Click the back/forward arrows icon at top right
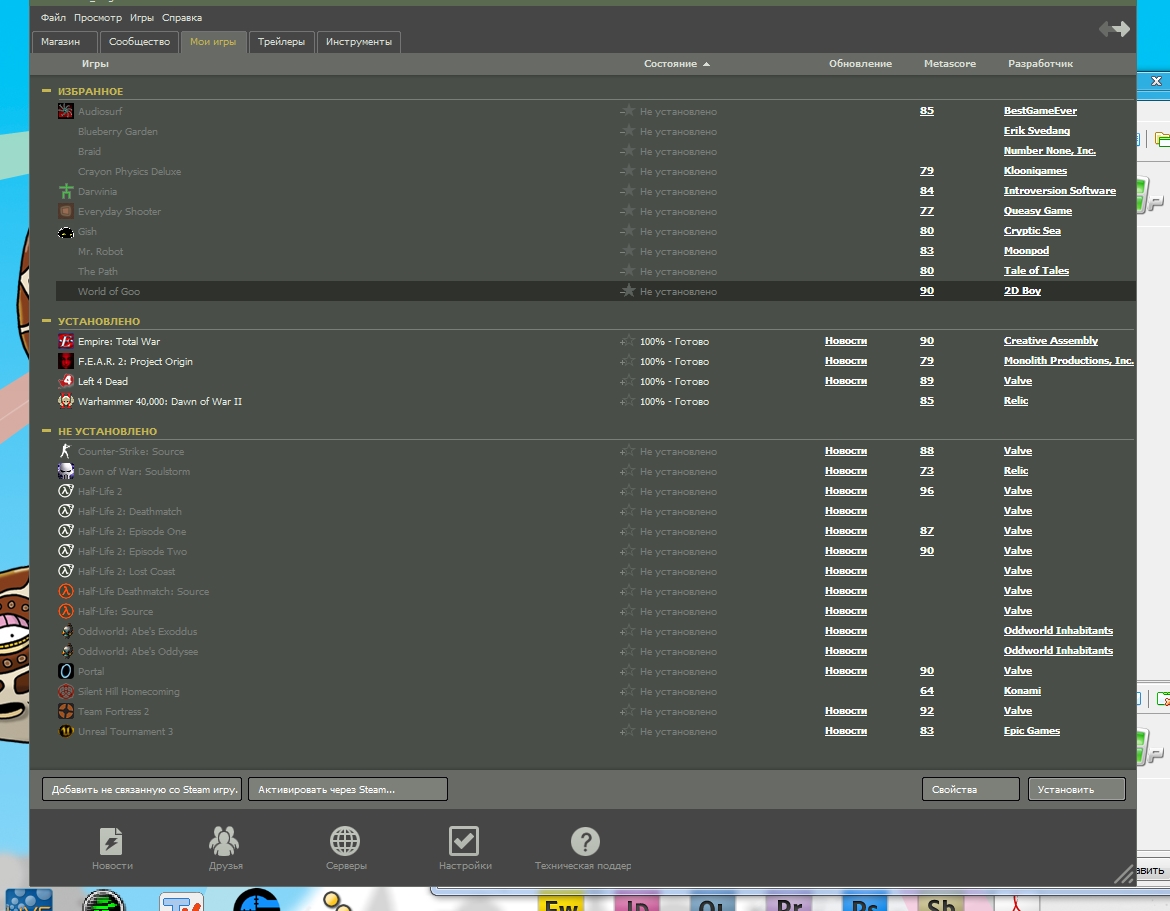Screen dimensions: 1170x911 (1114, 29)
